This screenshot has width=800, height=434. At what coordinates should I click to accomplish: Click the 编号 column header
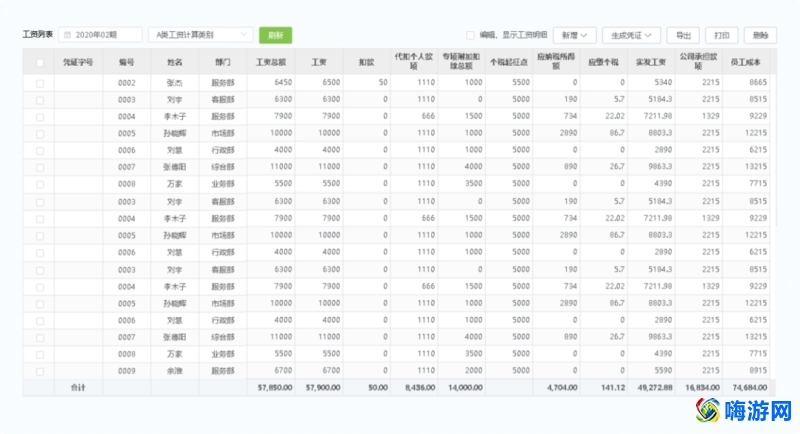coord(127,62)
